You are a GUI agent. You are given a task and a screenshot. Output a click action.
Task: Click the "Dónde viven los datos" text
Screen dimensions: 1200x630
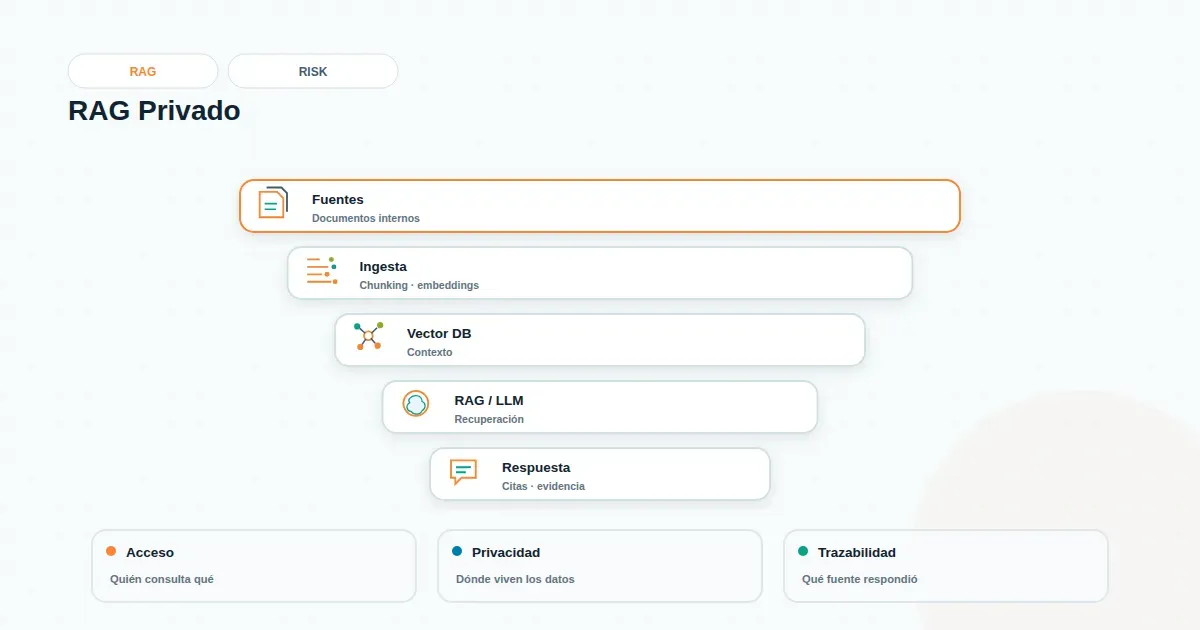515,579
